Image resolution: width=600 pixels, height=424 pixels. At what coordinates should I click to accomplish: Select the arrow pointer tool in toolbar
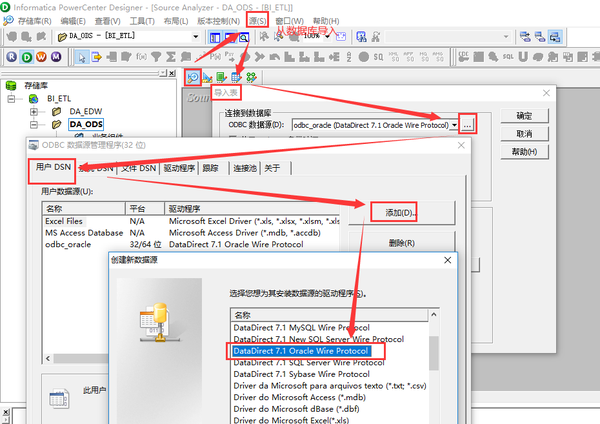click(x=82, y=57)
